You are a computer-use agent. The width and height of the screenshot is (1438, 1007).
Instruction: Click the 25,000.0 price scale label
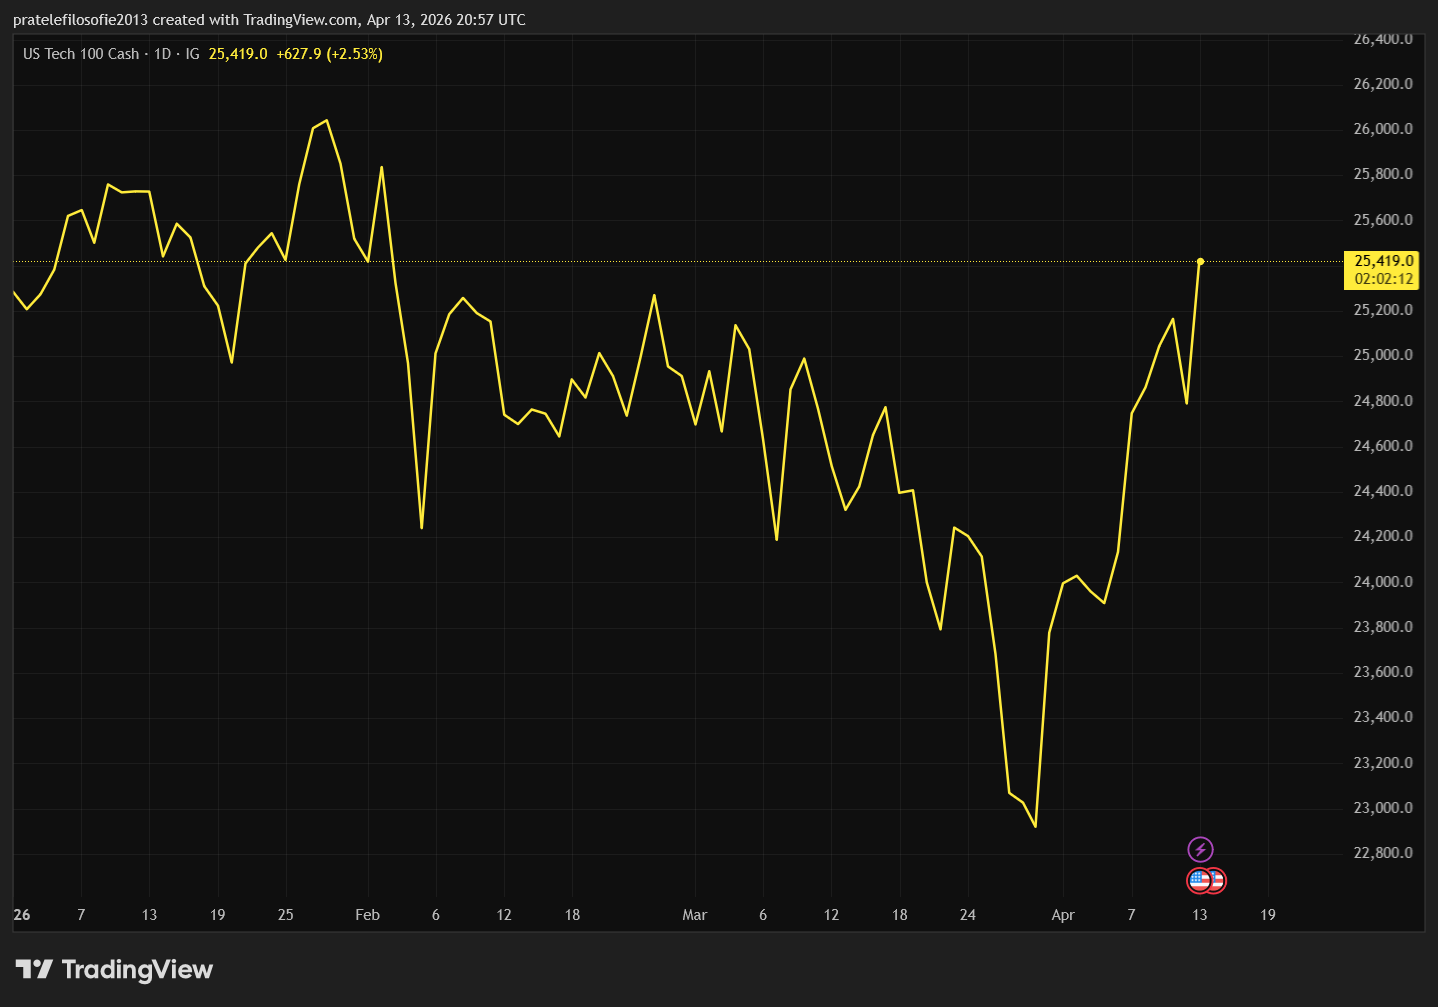1383,355
